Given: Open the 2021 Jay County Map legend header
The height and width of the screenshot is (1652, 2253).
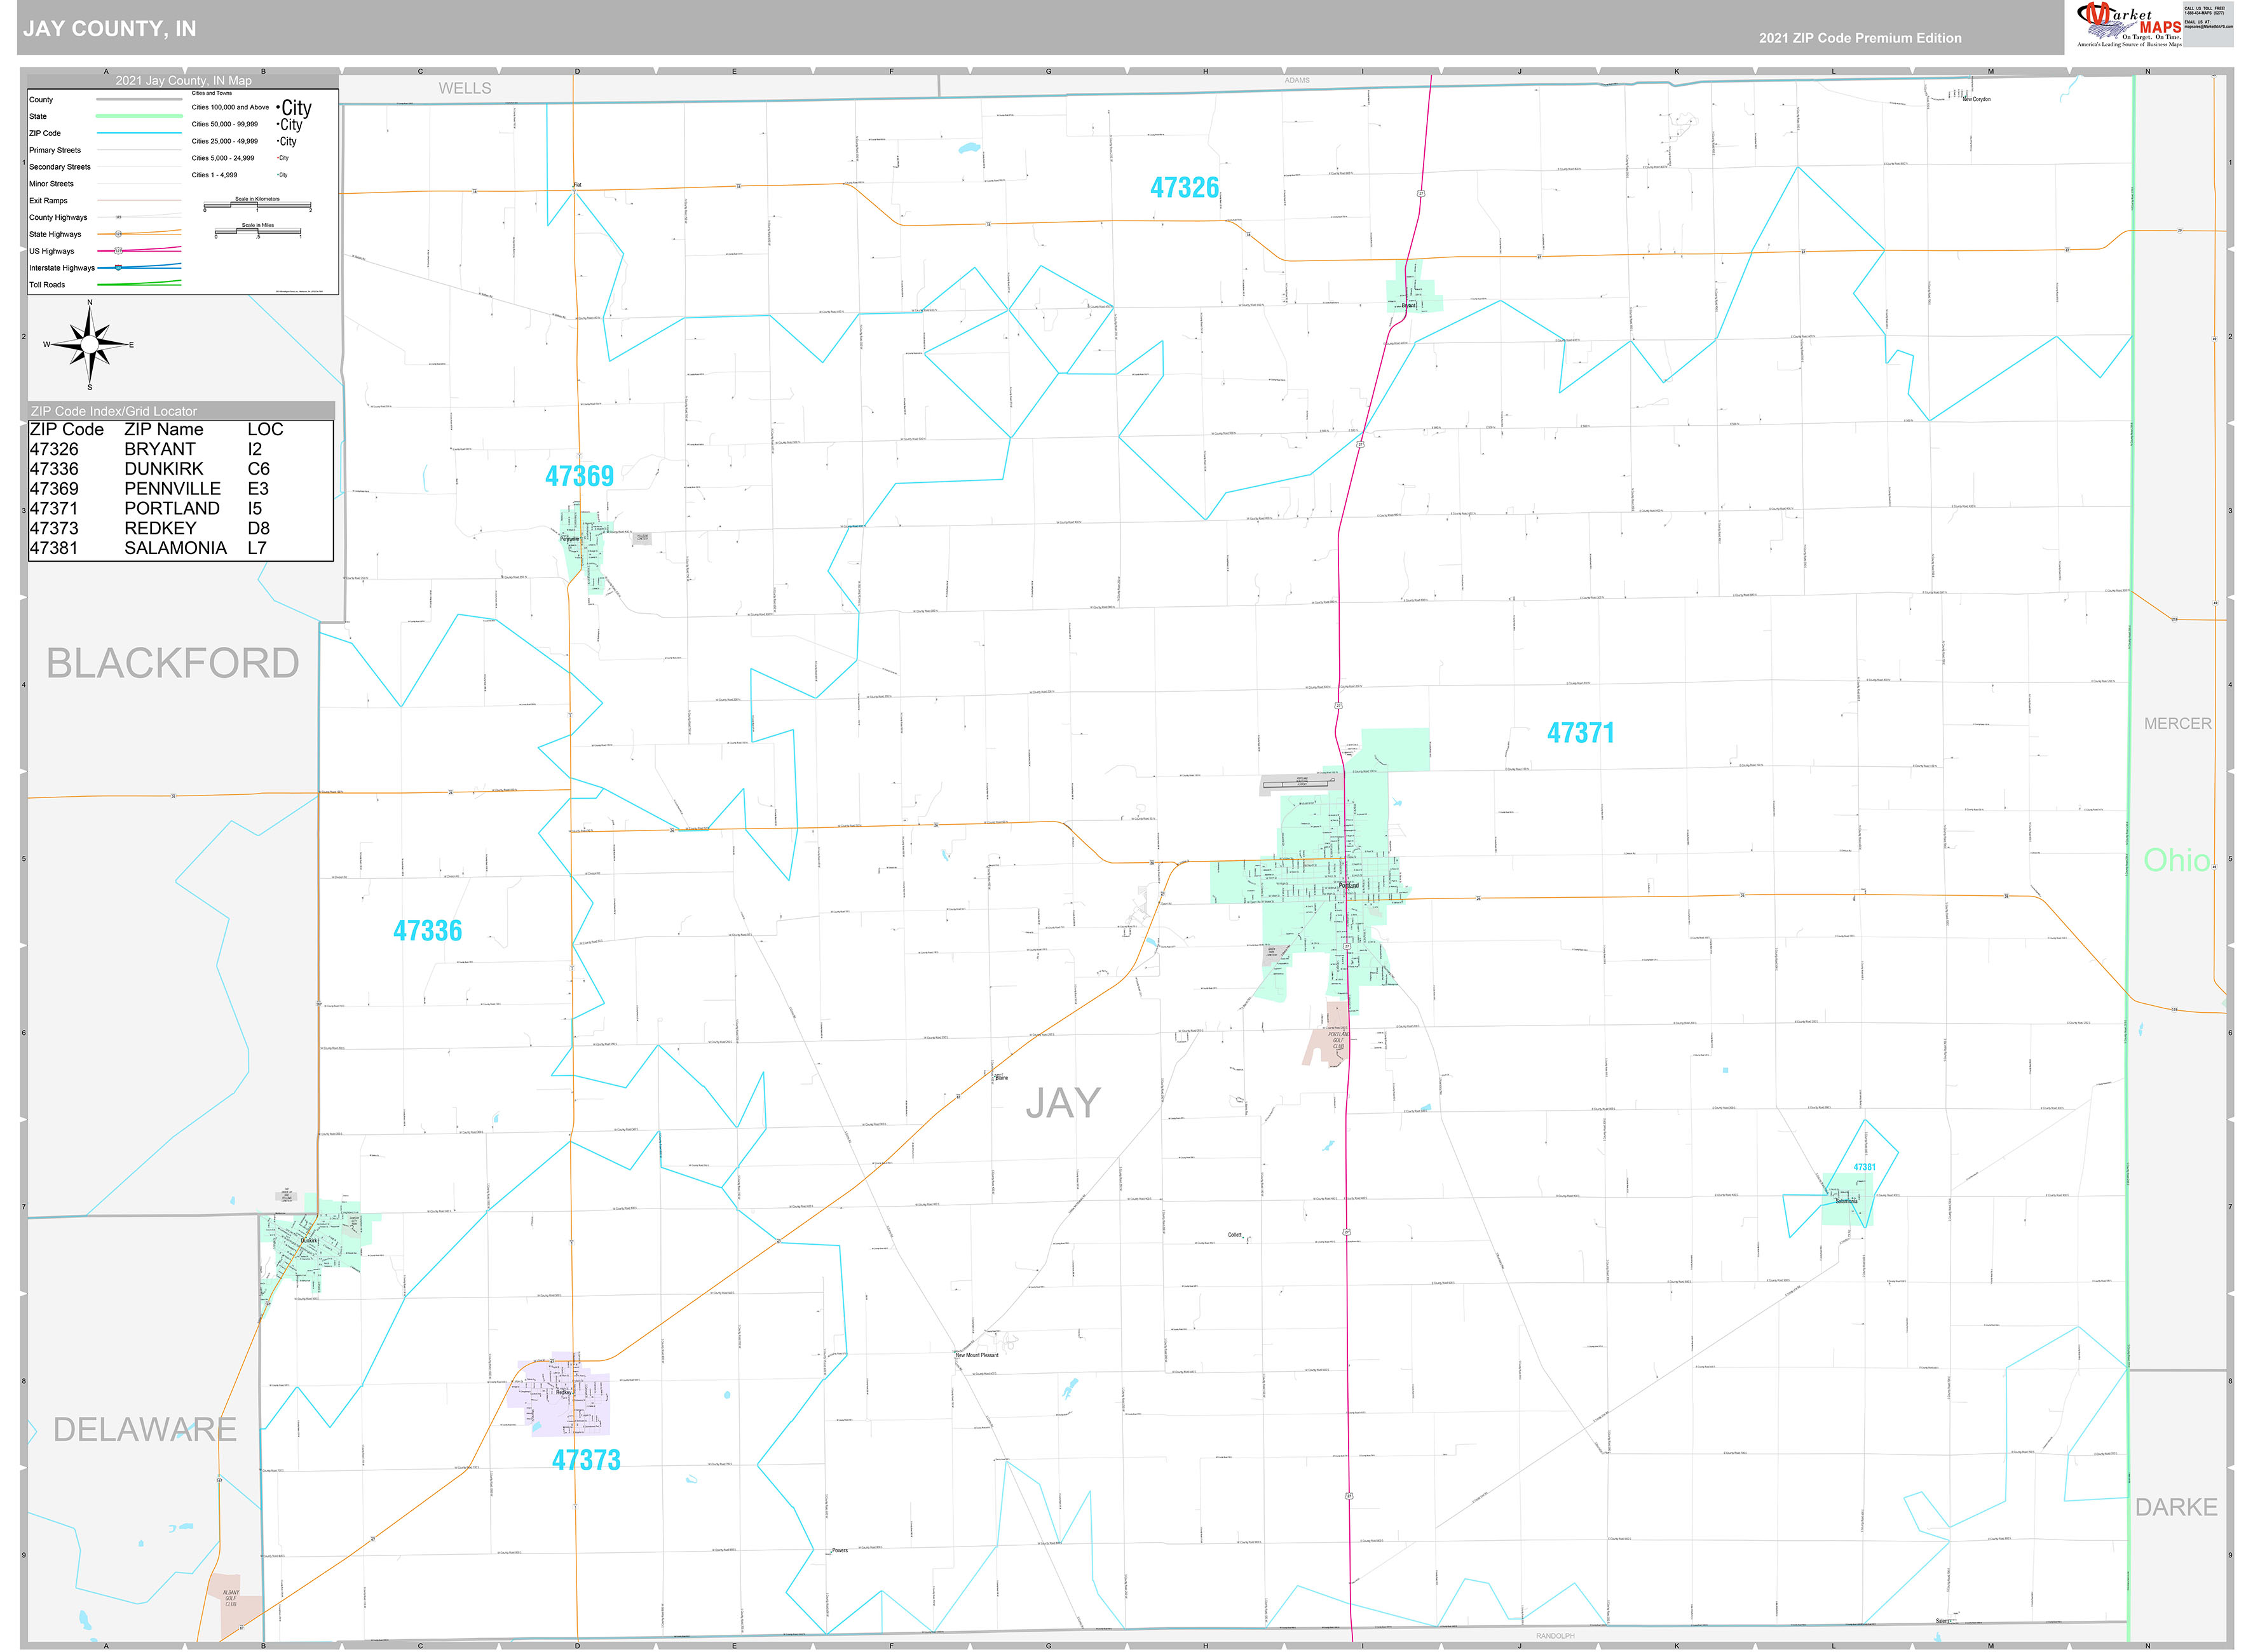Looking at the screenshot, I should pos(183,80).
